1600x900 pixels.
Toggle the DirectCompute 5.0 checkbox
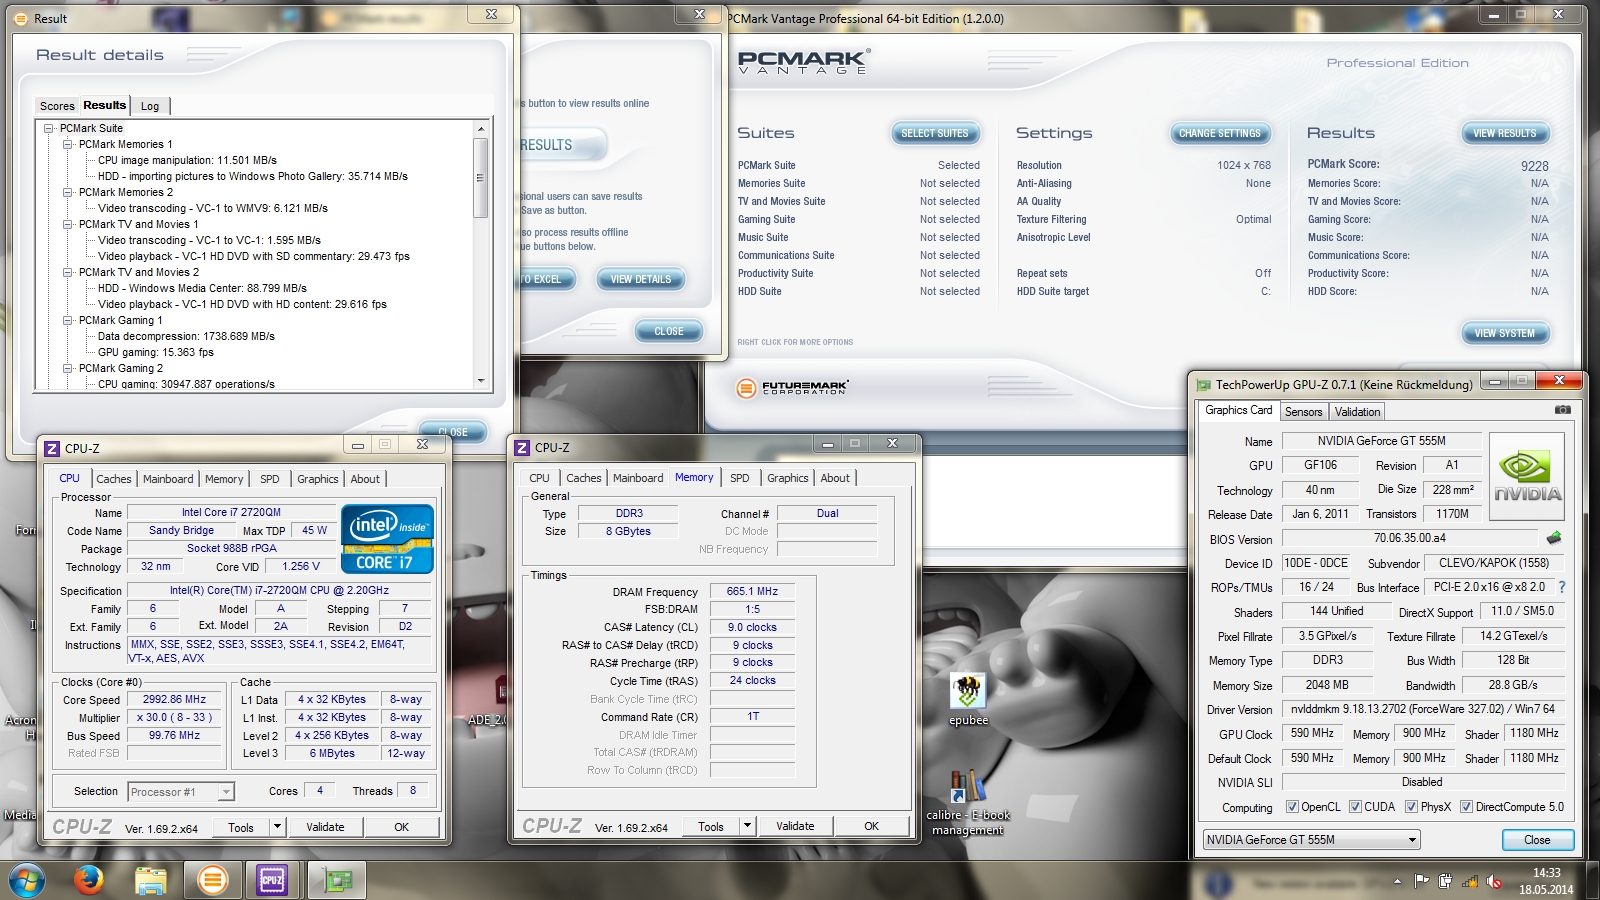[x=1466, y=807]
